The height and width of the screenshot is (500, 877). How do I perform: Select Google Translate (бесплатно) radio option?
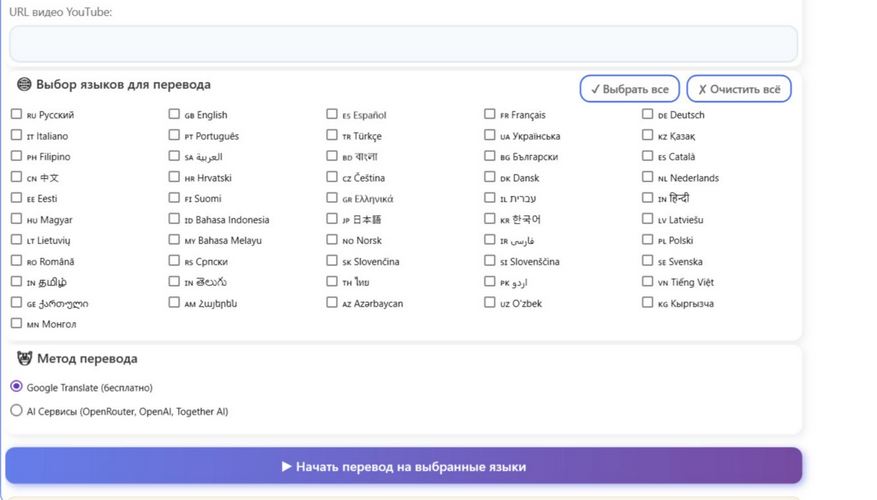pyautogui.click(x=16, y=387)
